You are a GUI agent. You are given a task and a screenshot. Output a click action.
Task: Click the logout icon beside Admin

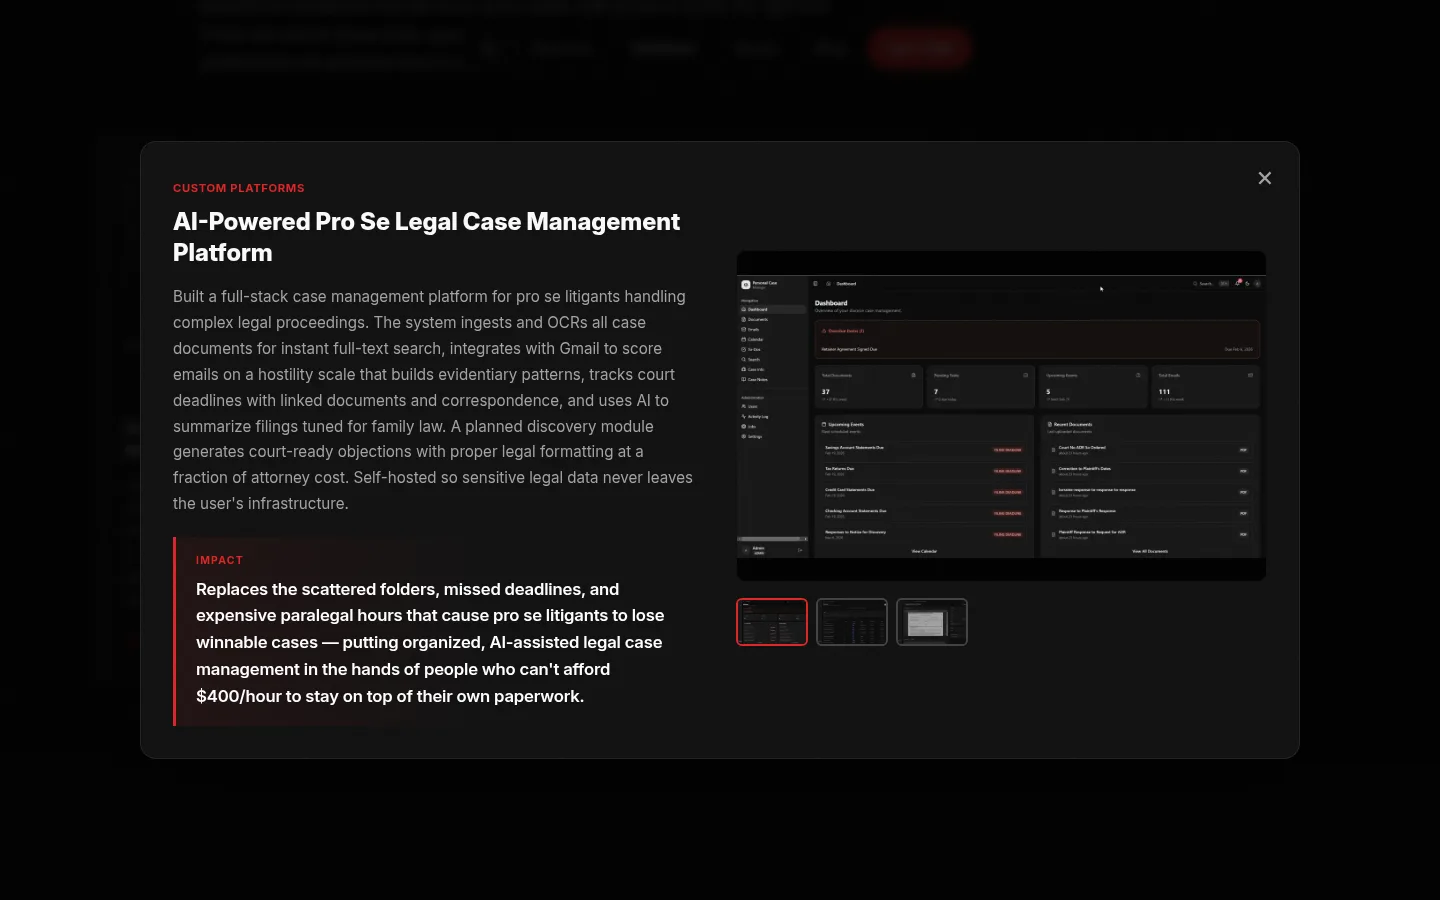[x=800, y=550]
